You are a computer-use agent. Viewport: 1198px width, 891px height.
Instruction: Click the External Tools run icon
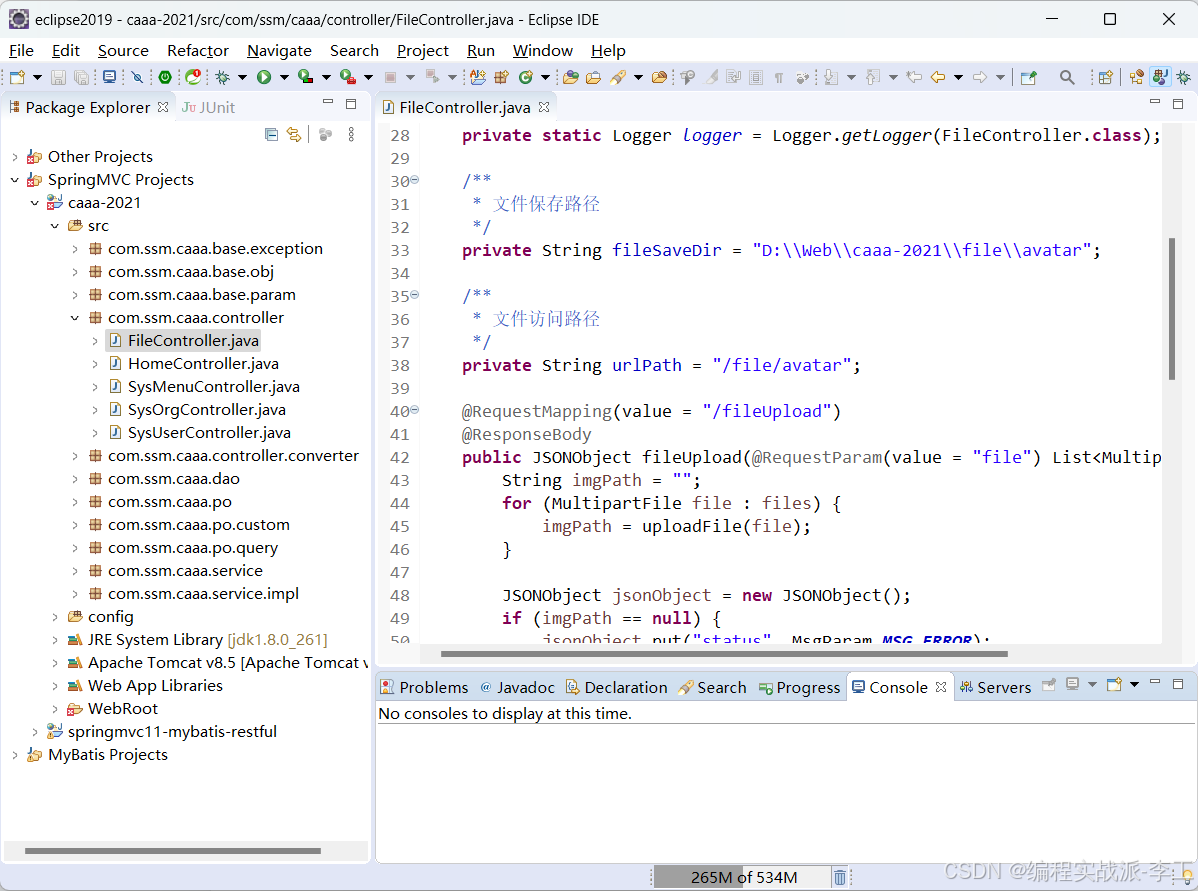[x=348, y=77]
